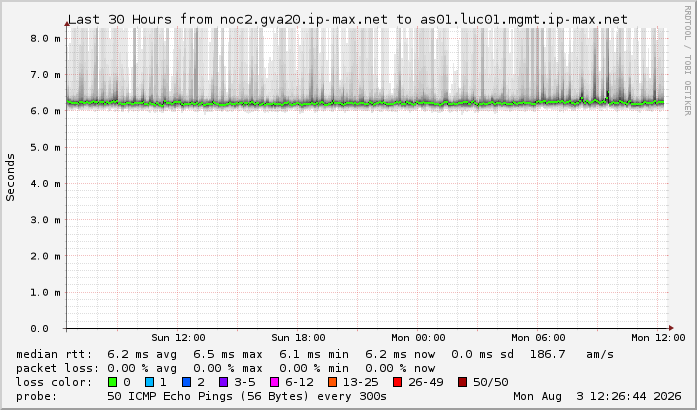Image resolution: width=697 pixels, height=410 pixels.
Task: Click the 6.1 ms min value
Action: click(314, 354)
